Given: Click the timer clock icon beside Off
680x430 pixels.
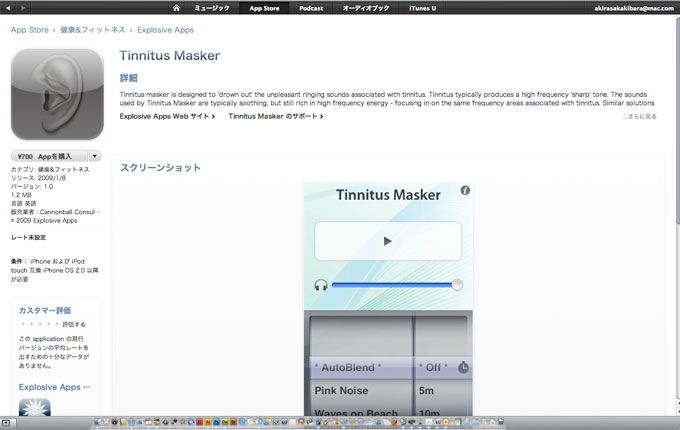Looking at the screenshot, I should click(463, 367).
